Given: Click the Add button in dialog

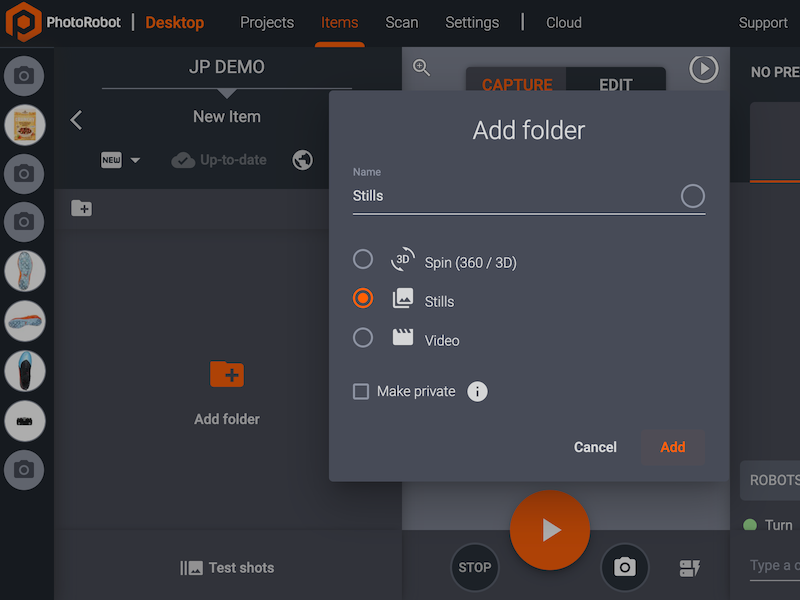Looking at the screenshot, I should point(673,447).
